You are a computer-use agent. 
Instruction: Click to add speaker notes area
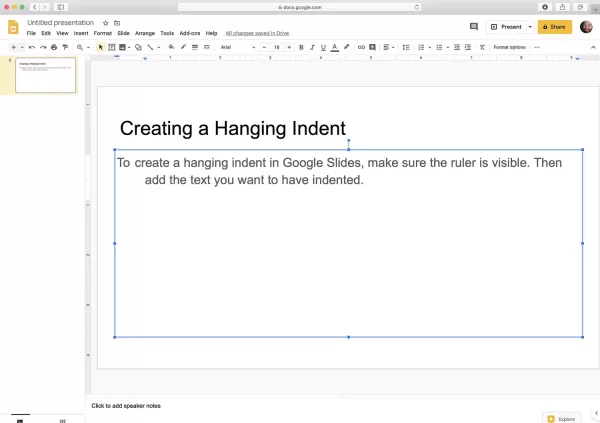click(126, 406)
